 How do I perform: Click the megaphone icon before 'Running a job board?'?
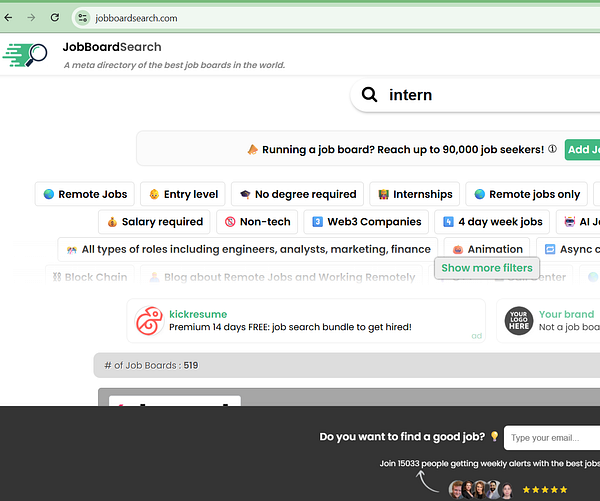click(253, 149)
